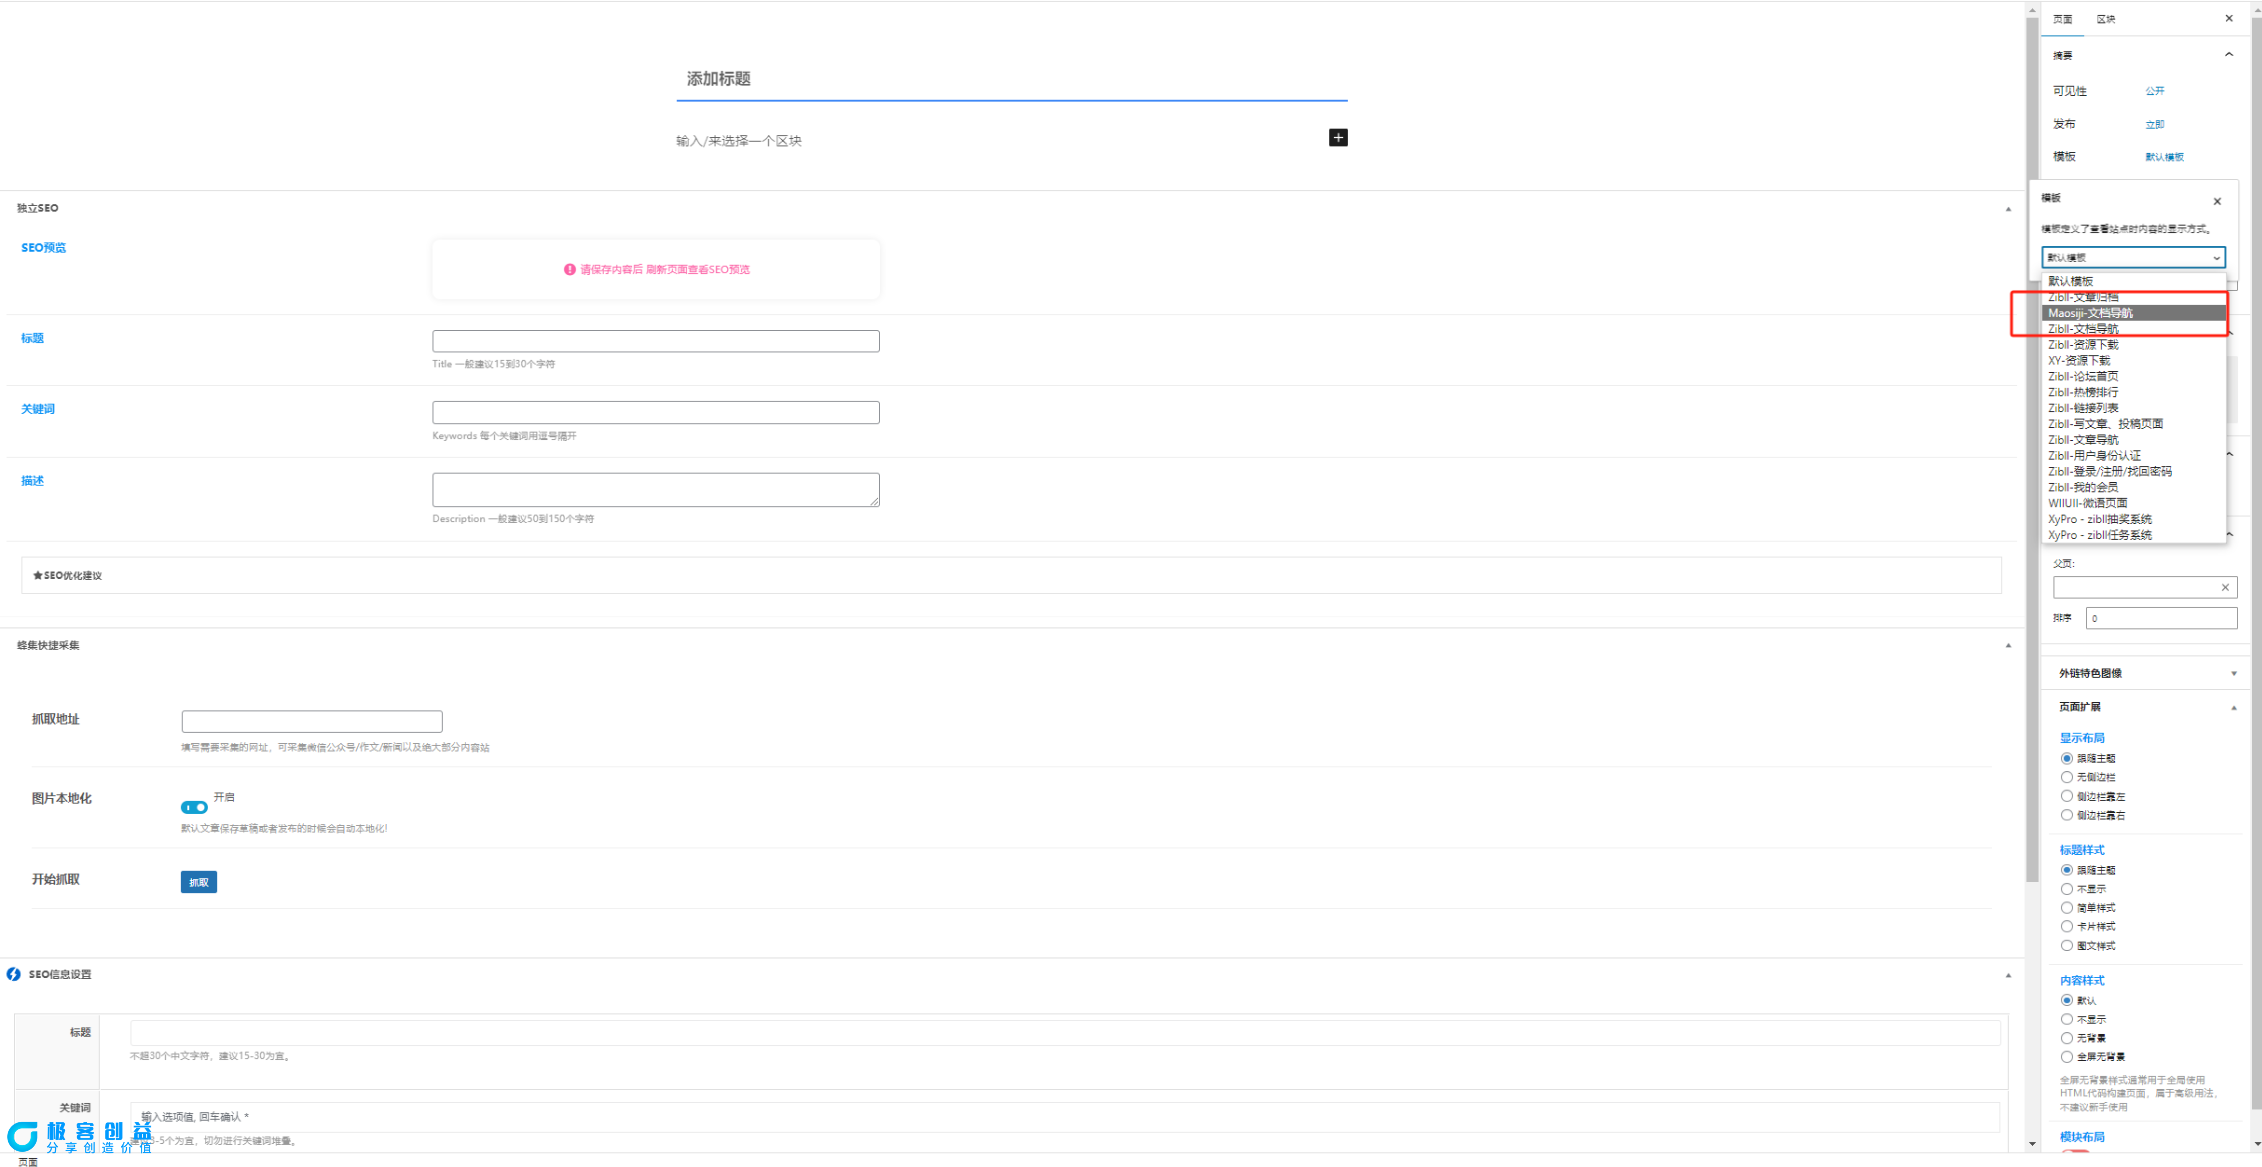Click the black plus add-block icon
The width and height of the screenshot is (2262, 1167).
tap(1337, 138)
